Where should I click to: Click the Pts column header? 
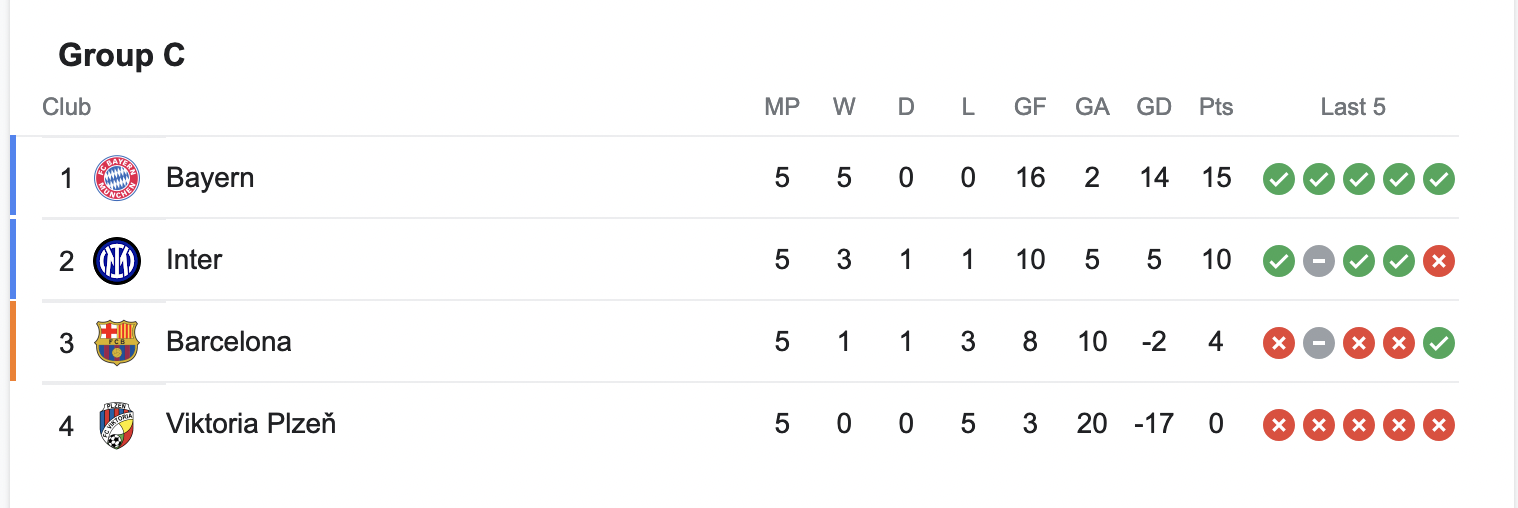pyautogui.click(x=1216, y=107)
